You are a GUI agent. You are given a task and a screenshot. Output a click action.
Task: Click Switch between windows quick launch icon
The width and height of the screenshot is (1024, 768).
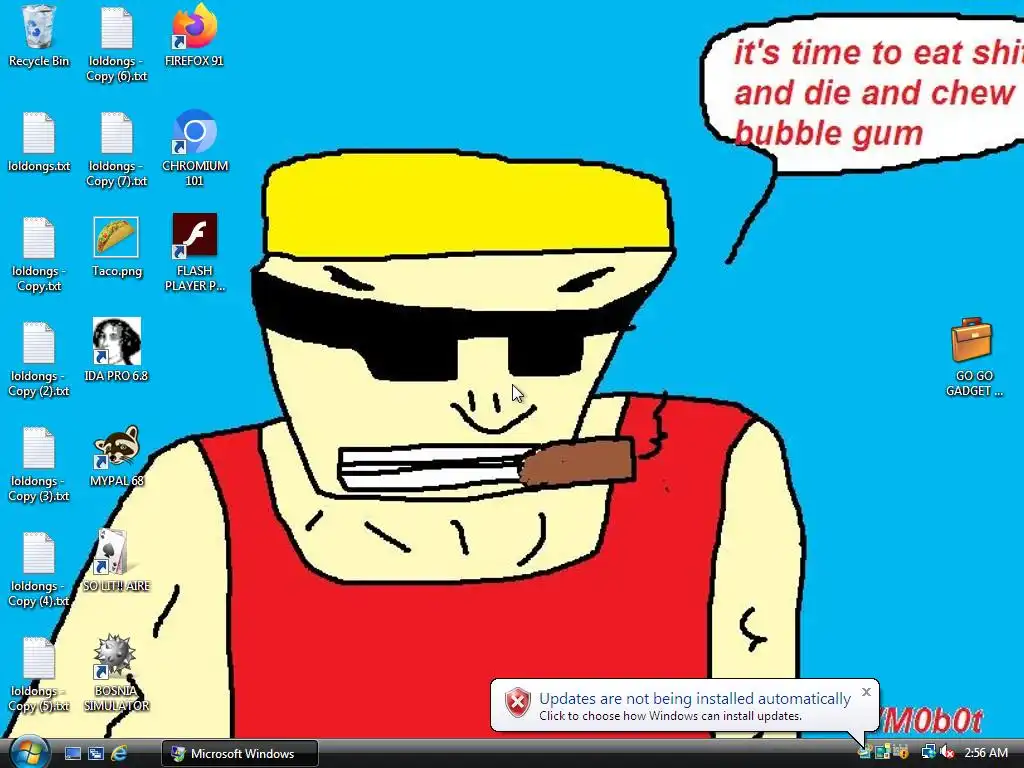coord(95,754)
